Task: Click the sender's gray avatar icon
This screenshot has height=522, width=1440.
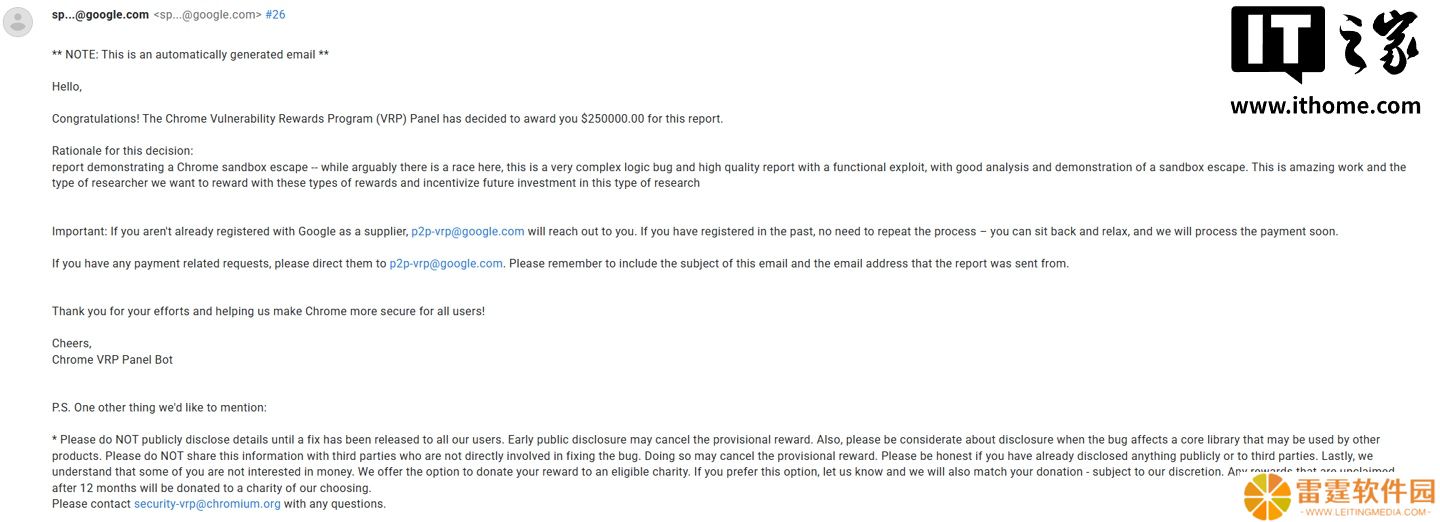Action: 18,21
